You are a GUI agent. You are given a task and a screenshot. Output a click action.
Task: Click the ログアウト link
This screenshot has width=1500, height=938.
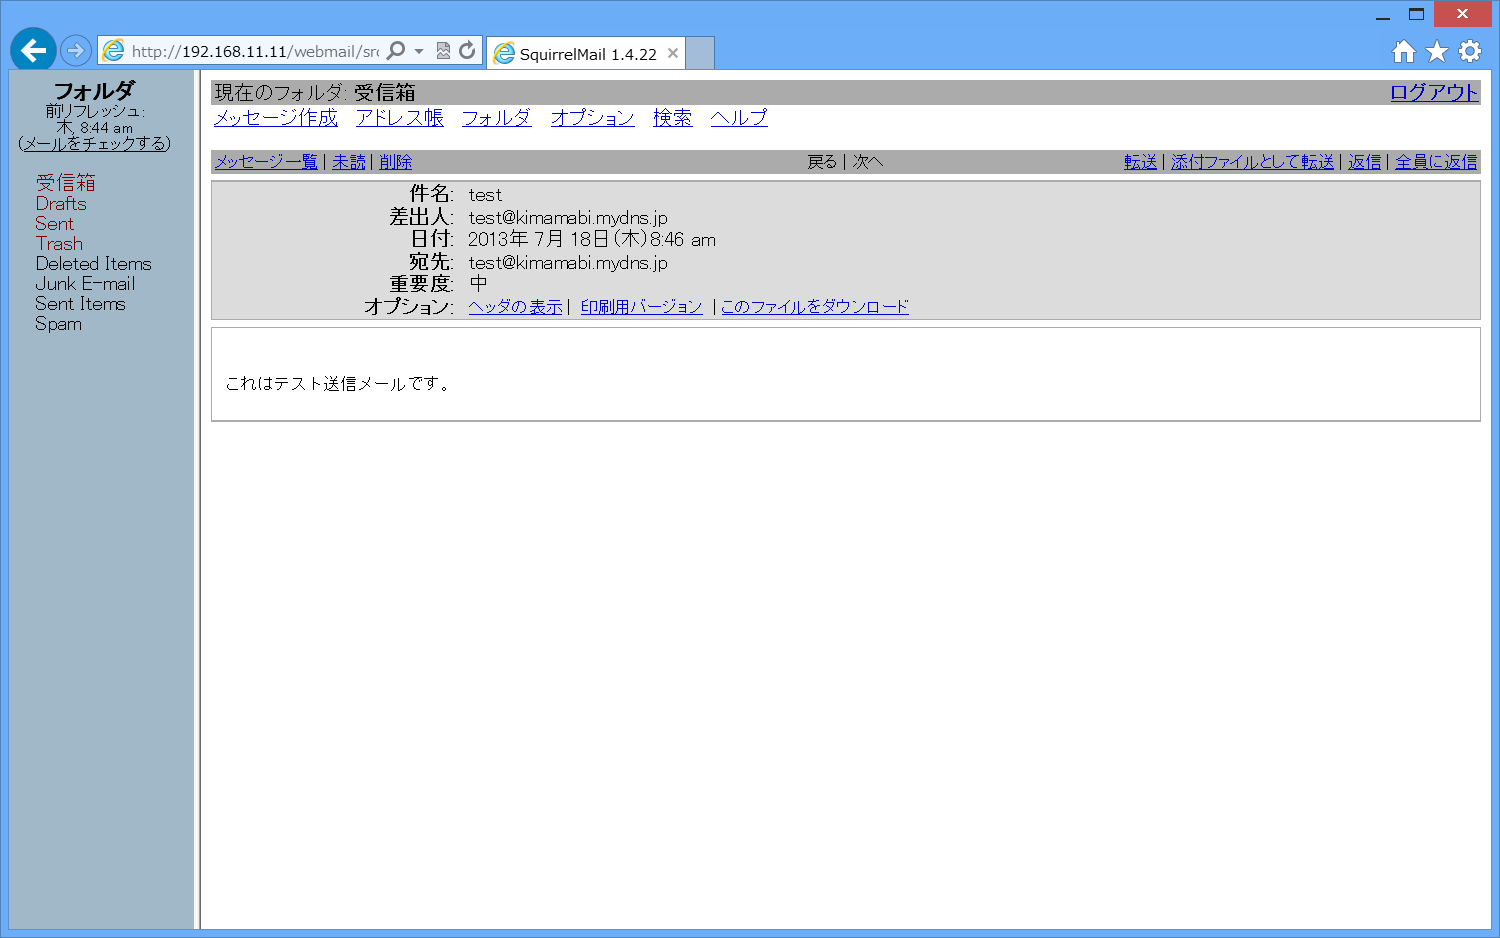point(1434,93)
